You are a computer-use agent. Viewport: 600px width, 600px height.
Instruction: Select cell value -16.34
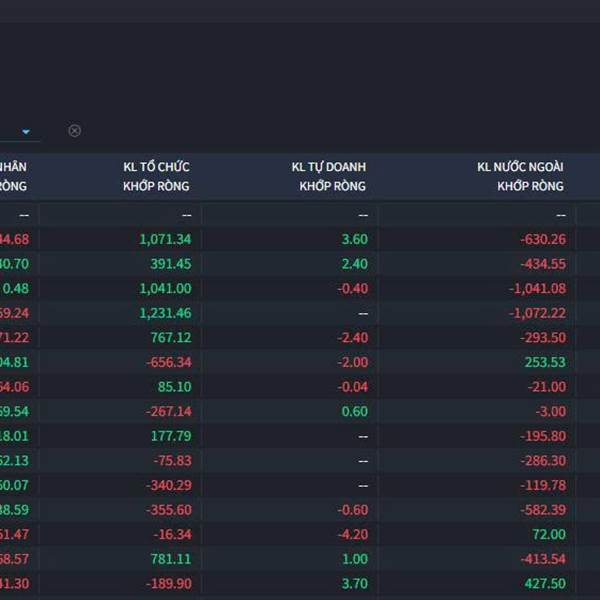coord(173,534)
